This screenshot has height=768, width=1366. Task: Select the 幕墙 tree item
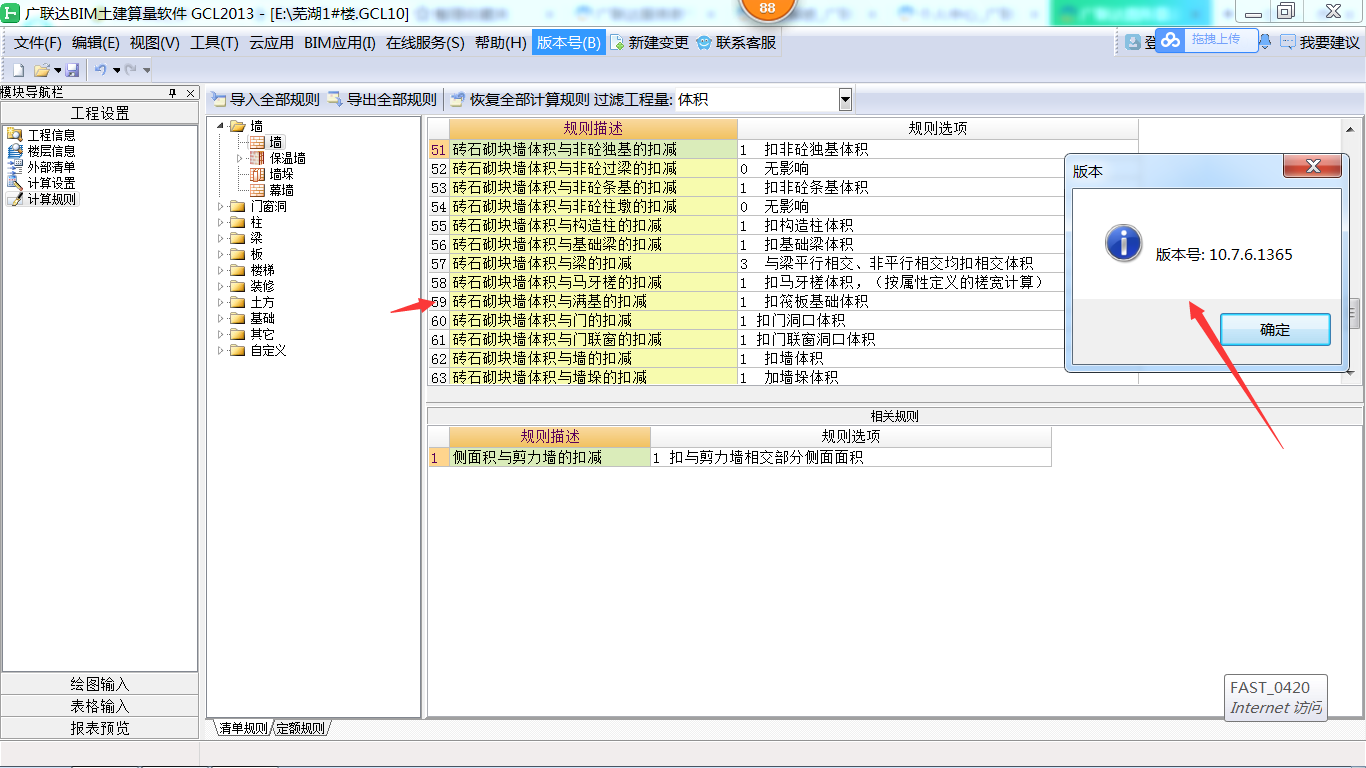[x=281, y=190]
